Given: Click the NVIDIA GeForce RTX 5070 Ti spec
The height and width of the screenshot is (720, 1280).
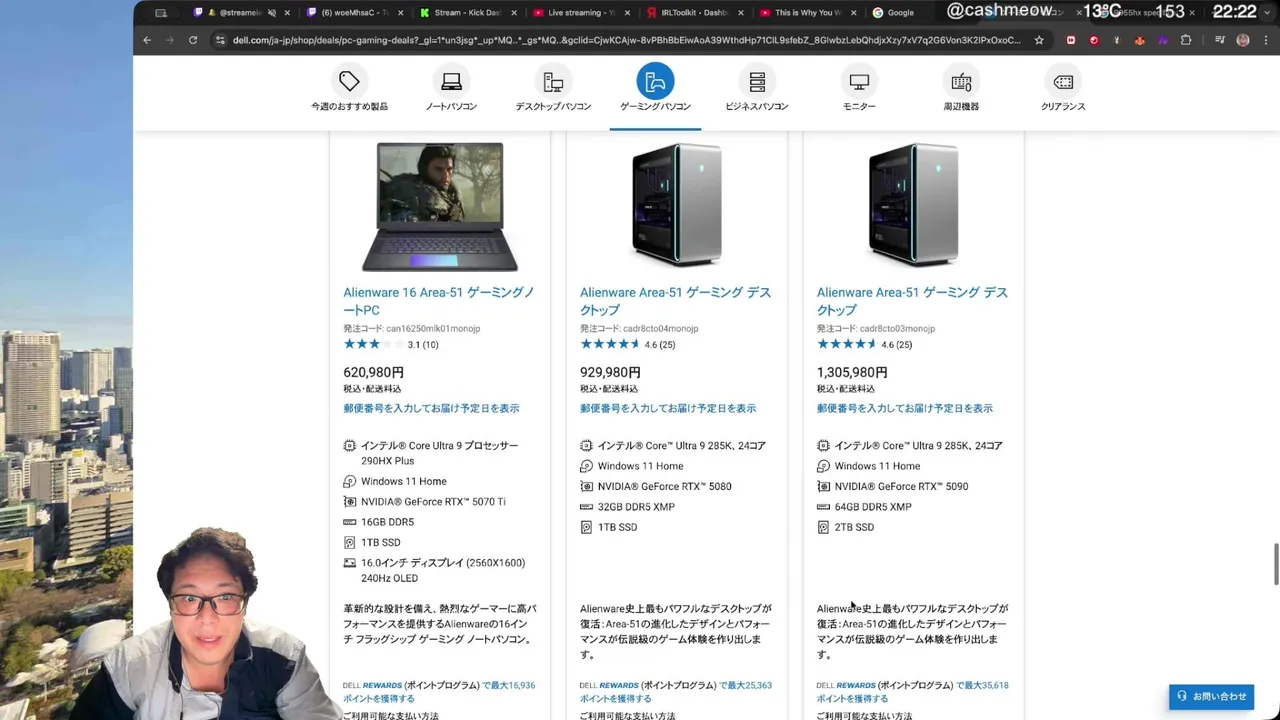Looking at the screenshot, I should tap(433, 502).
